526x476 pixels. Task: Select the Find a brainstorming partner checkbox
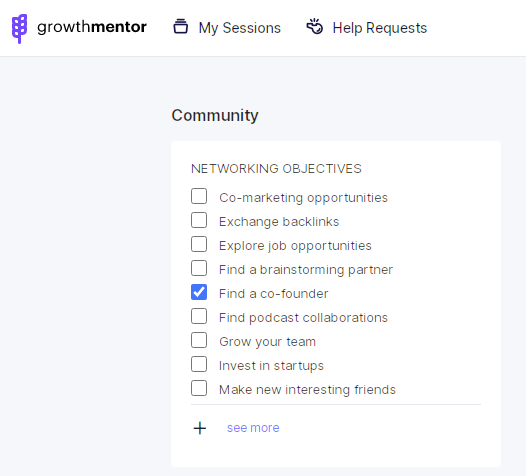coord(199,268)
